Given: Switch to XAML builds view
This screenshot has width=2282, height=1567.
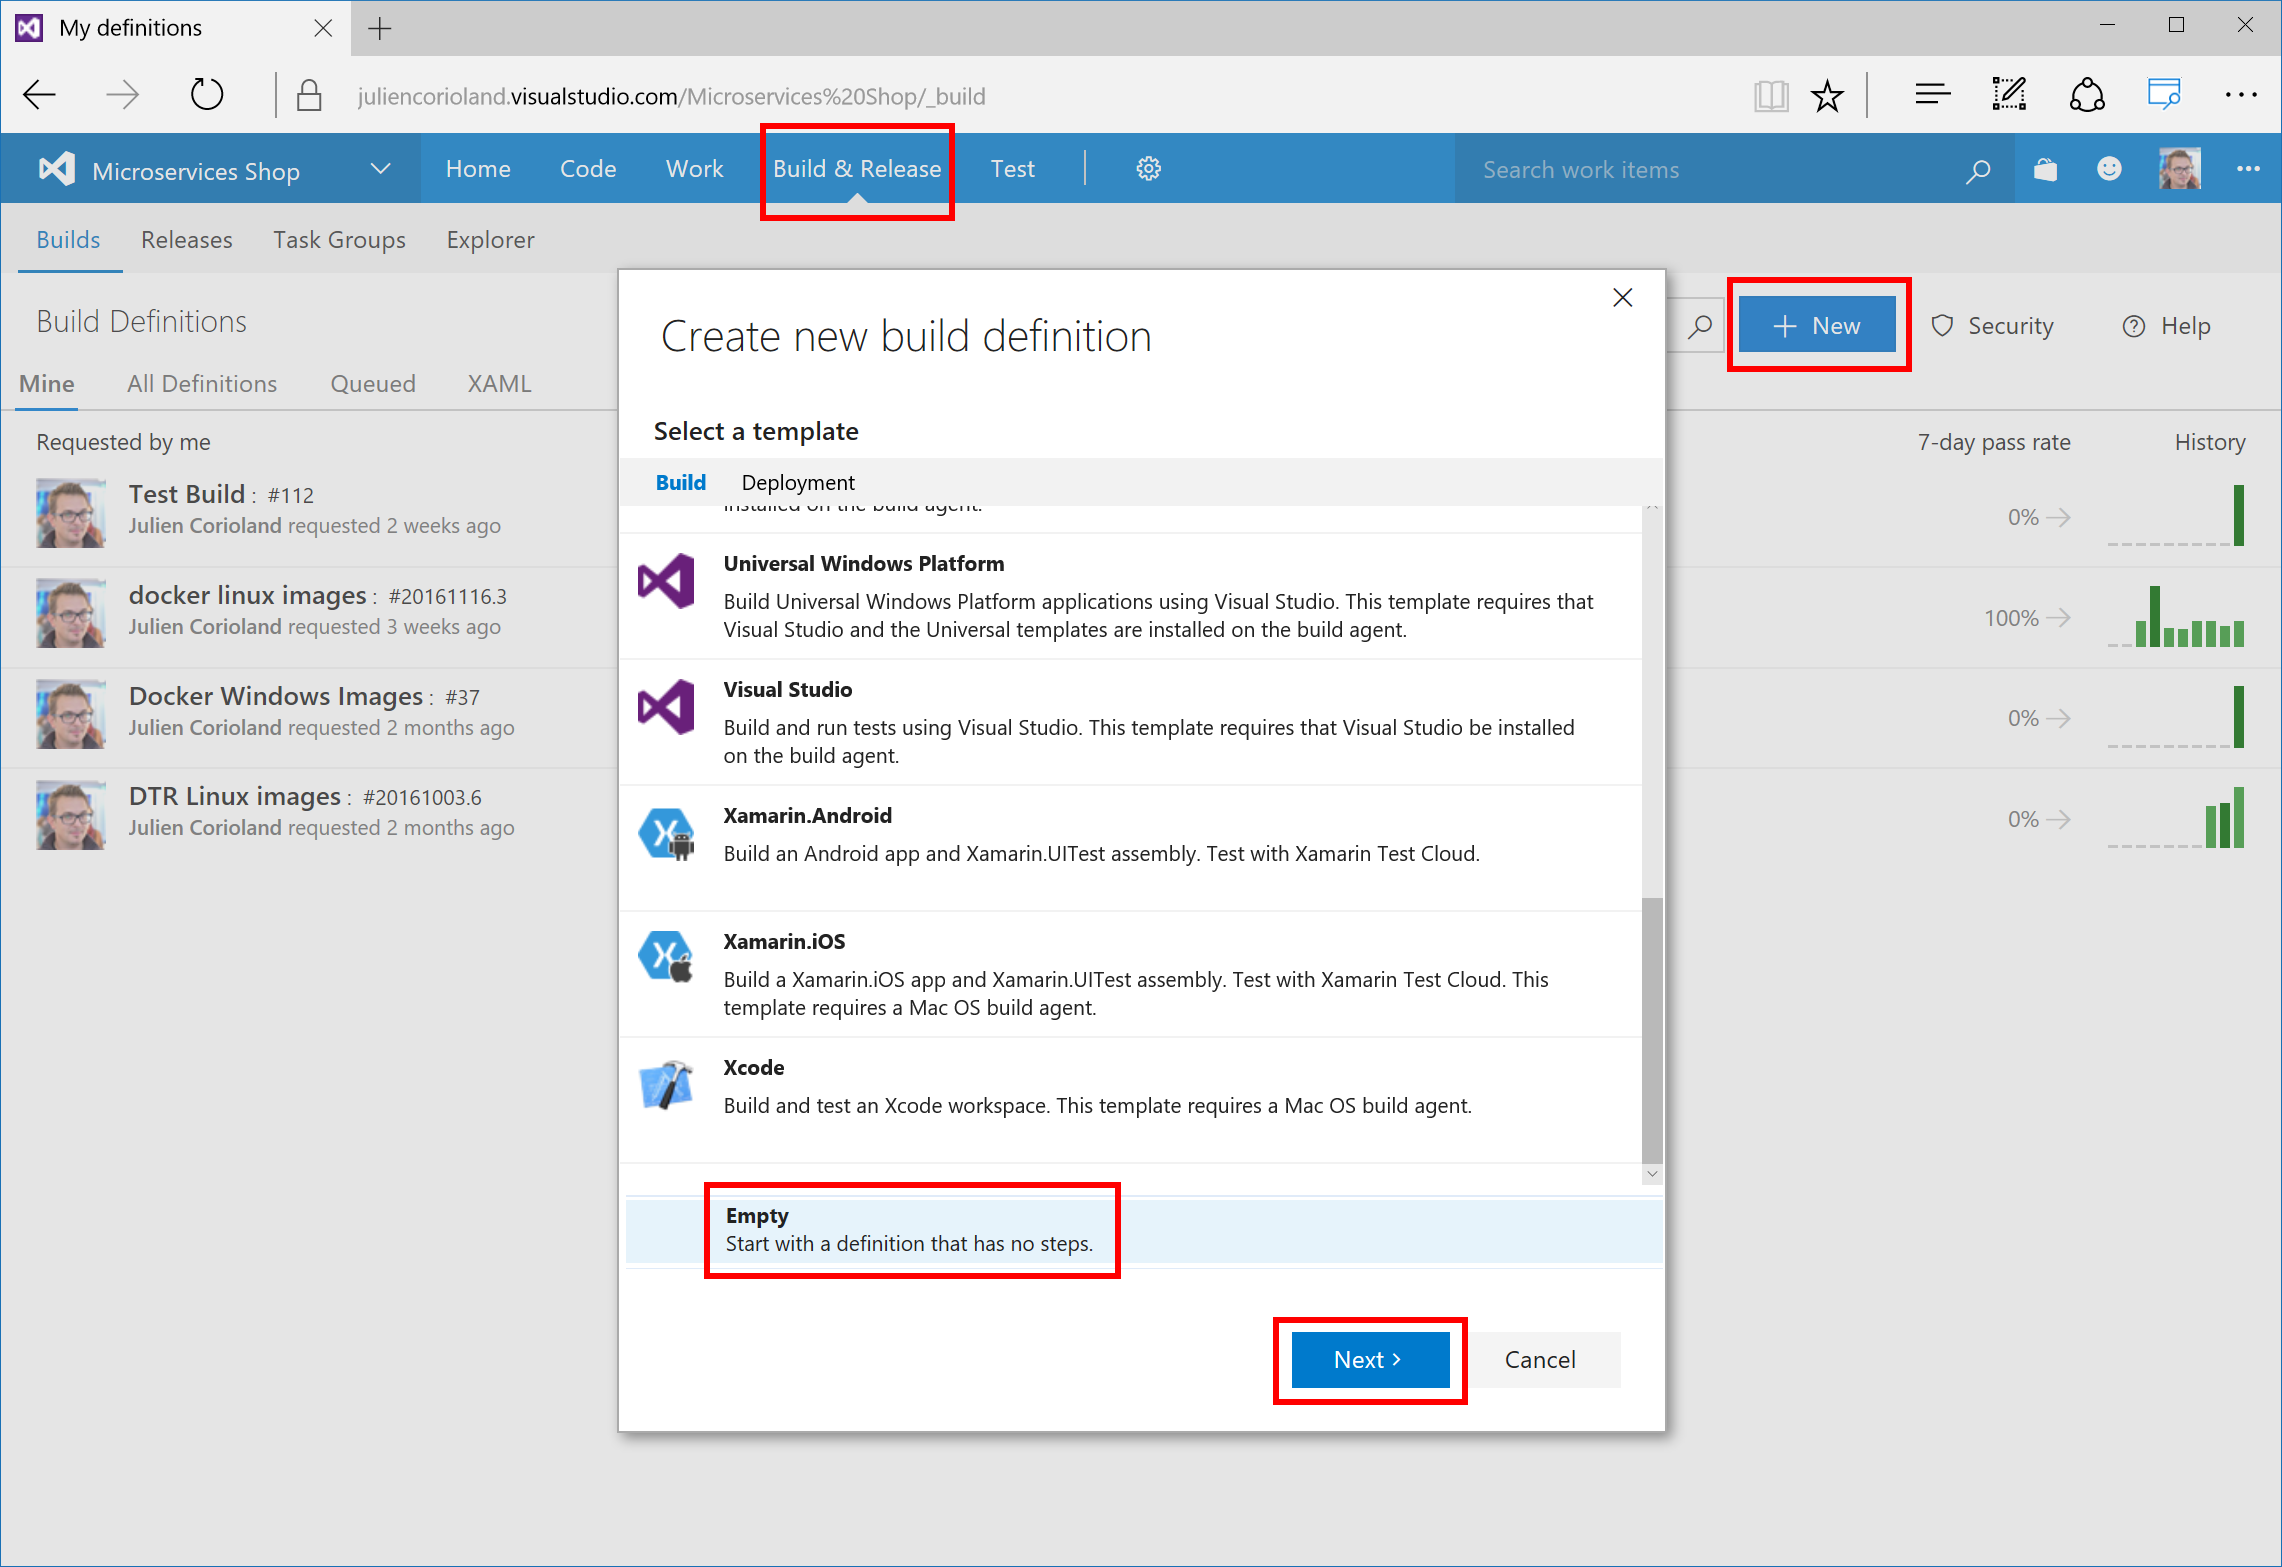Looking at the screenshot, I should pos(499,383).
